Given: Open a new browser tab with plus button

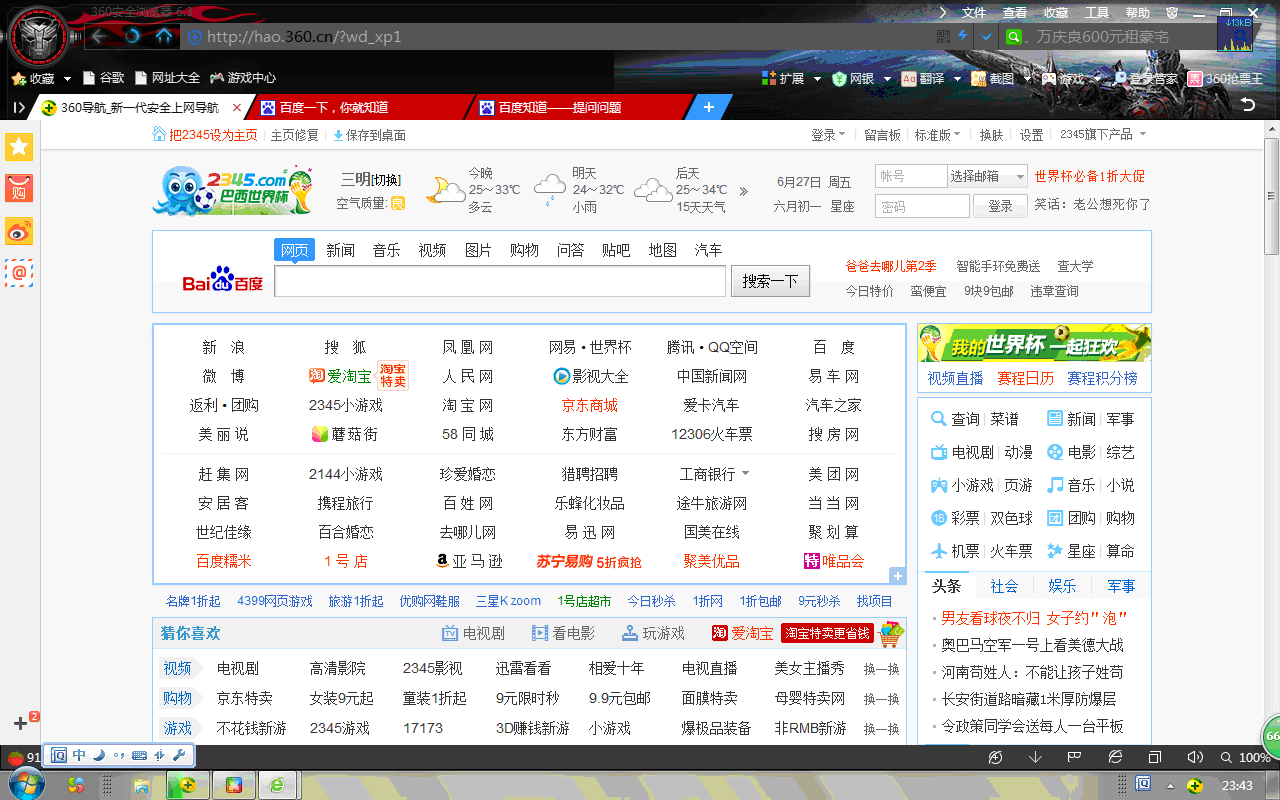Looking at the screenshot, I should pyautogui.click(x=709, y=107).
